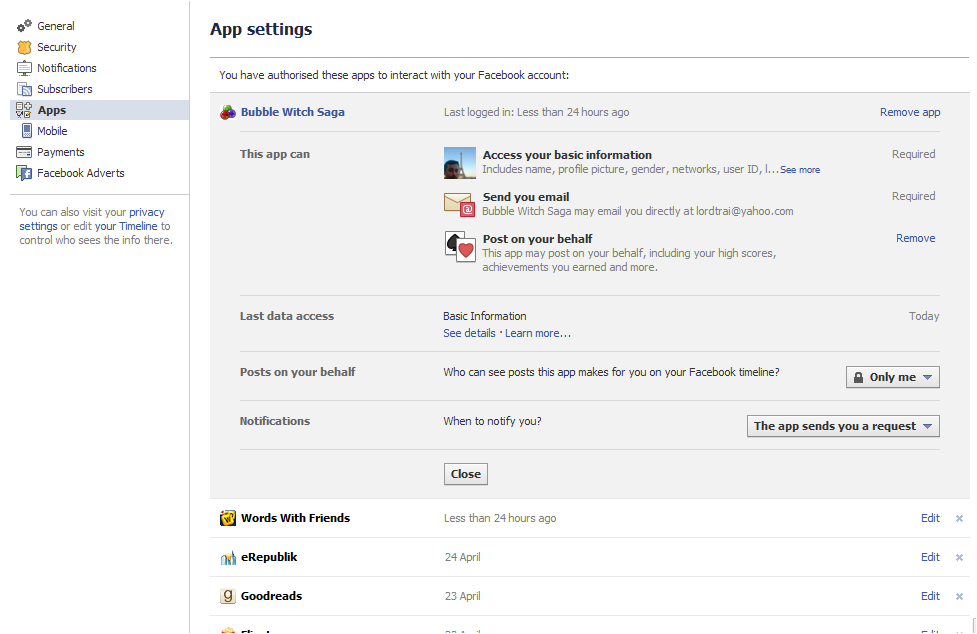The image size is (977, 634).
Task: Open the Notifications settings section
Action: [67, 69]
